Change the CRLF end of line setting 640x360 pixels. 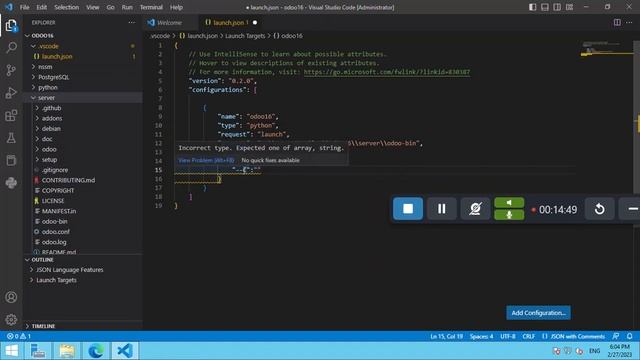529,336
